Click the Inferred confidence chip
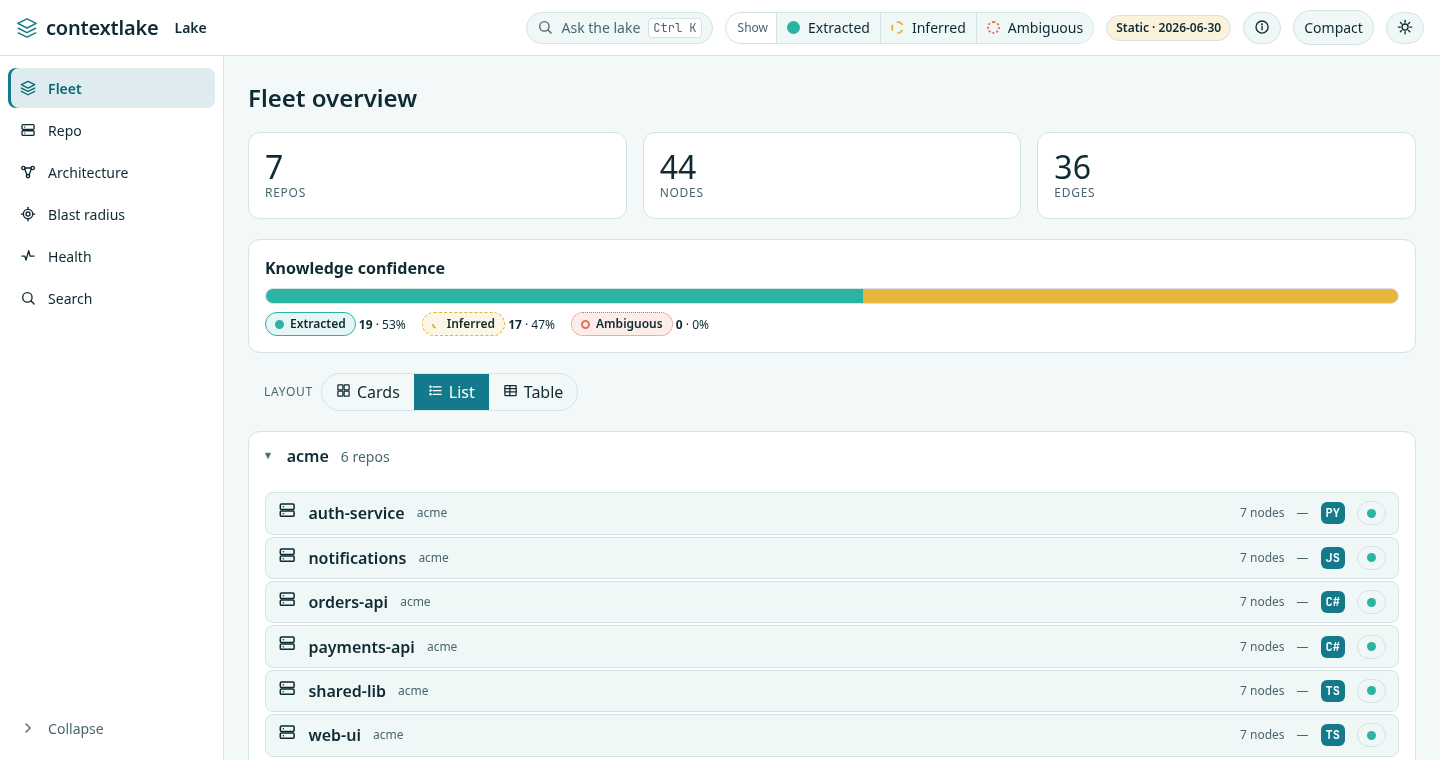The width and height of the screenshot is (1440, 760). pos(463,324)
